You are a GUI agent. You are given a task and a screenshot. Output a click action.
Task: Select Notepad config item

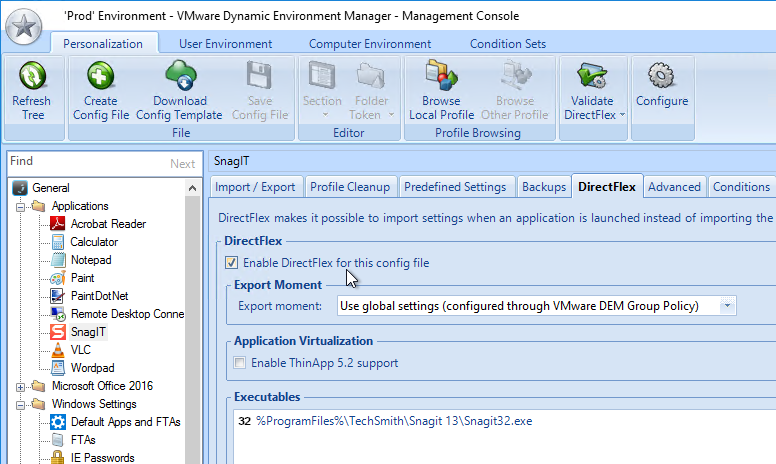91,260
